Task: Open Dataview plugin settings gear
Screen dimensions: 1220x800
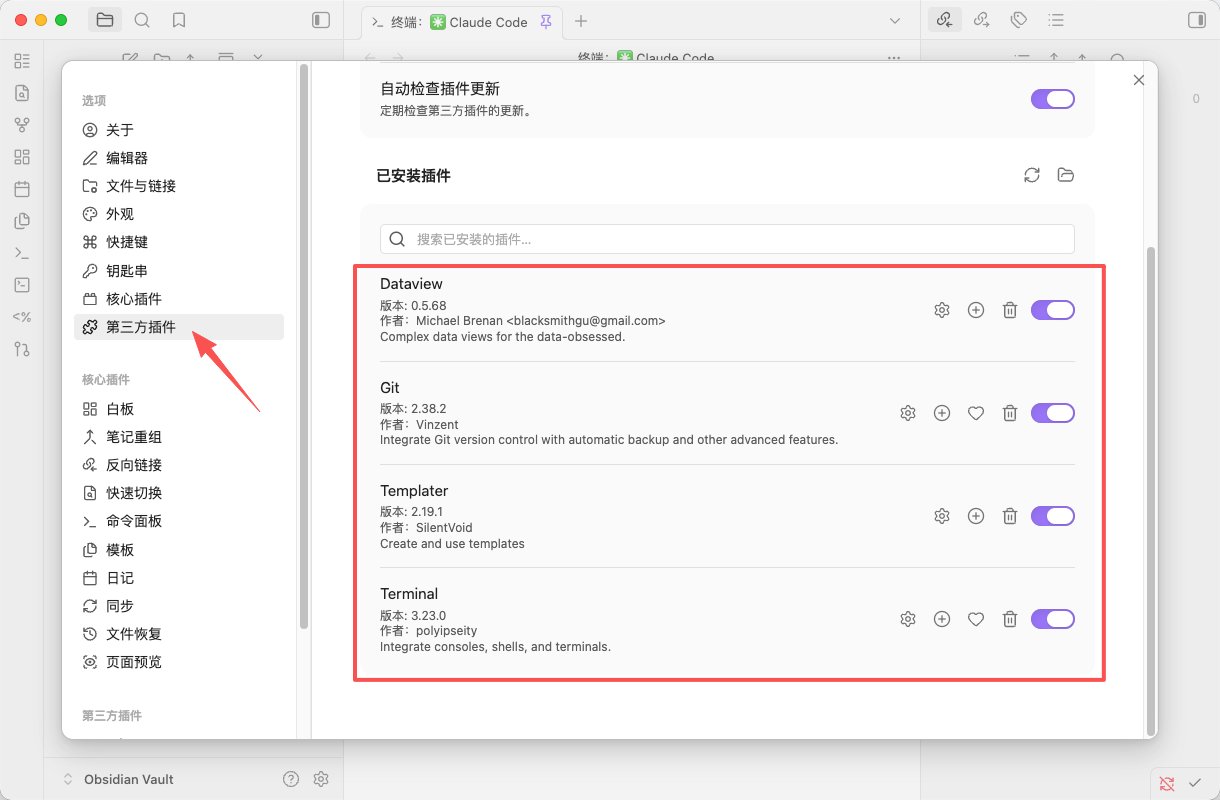Action: [942, 310]
